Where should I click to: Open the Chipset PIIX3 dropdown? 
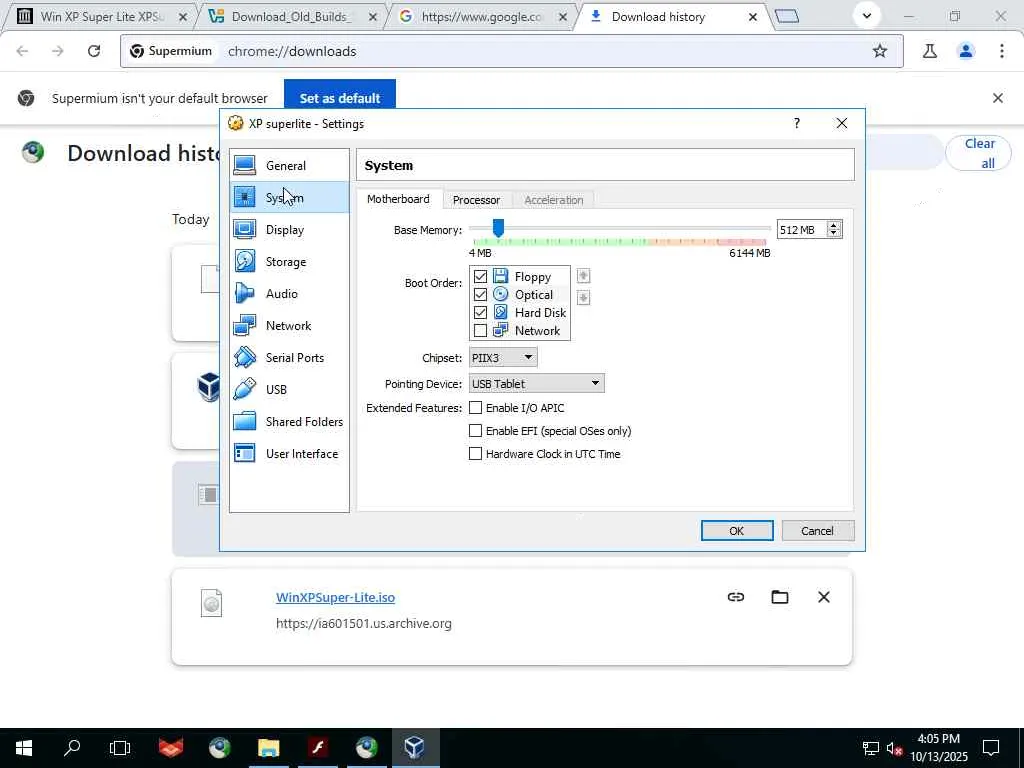point(503,357)
